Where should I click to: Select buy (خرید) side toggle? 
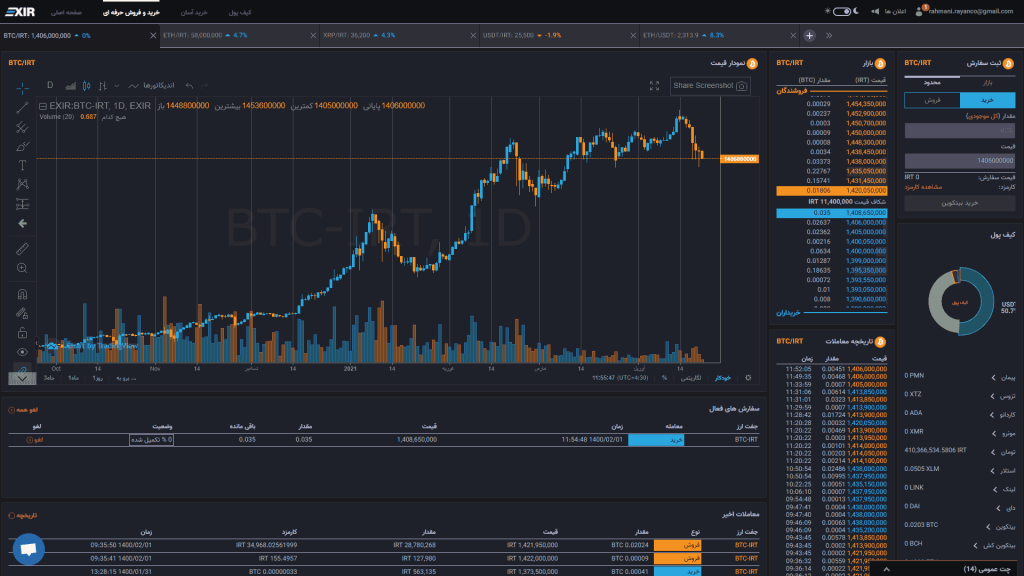[x=987, y=100]
